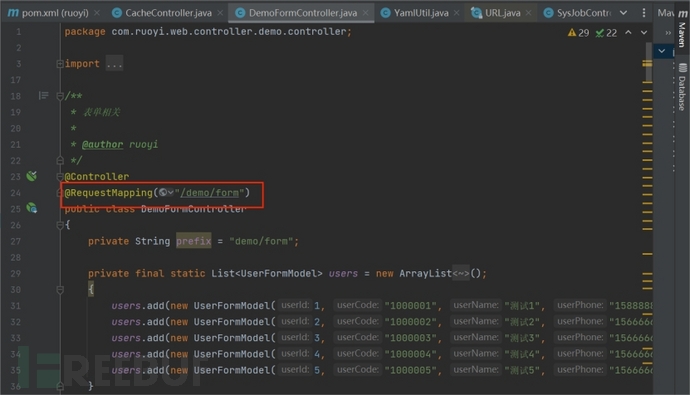Collapse static initializer block at line 30

(x=60, y=290)
